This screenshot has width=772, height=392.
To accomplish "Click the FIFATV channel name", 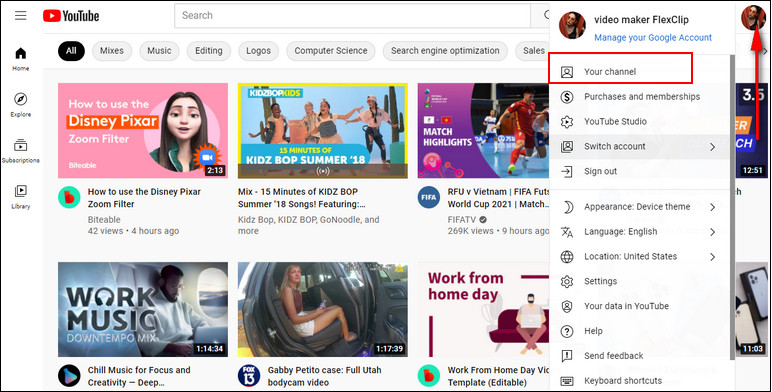I will [463, 220].
